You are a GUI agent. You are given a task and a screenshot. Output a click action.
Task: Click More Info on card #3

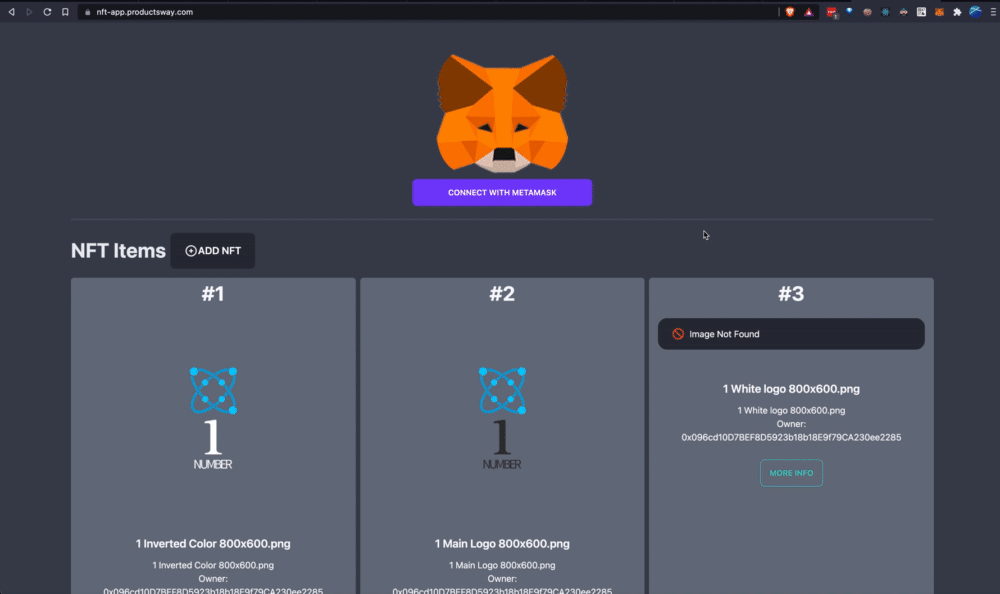click(x=791, y=473)
